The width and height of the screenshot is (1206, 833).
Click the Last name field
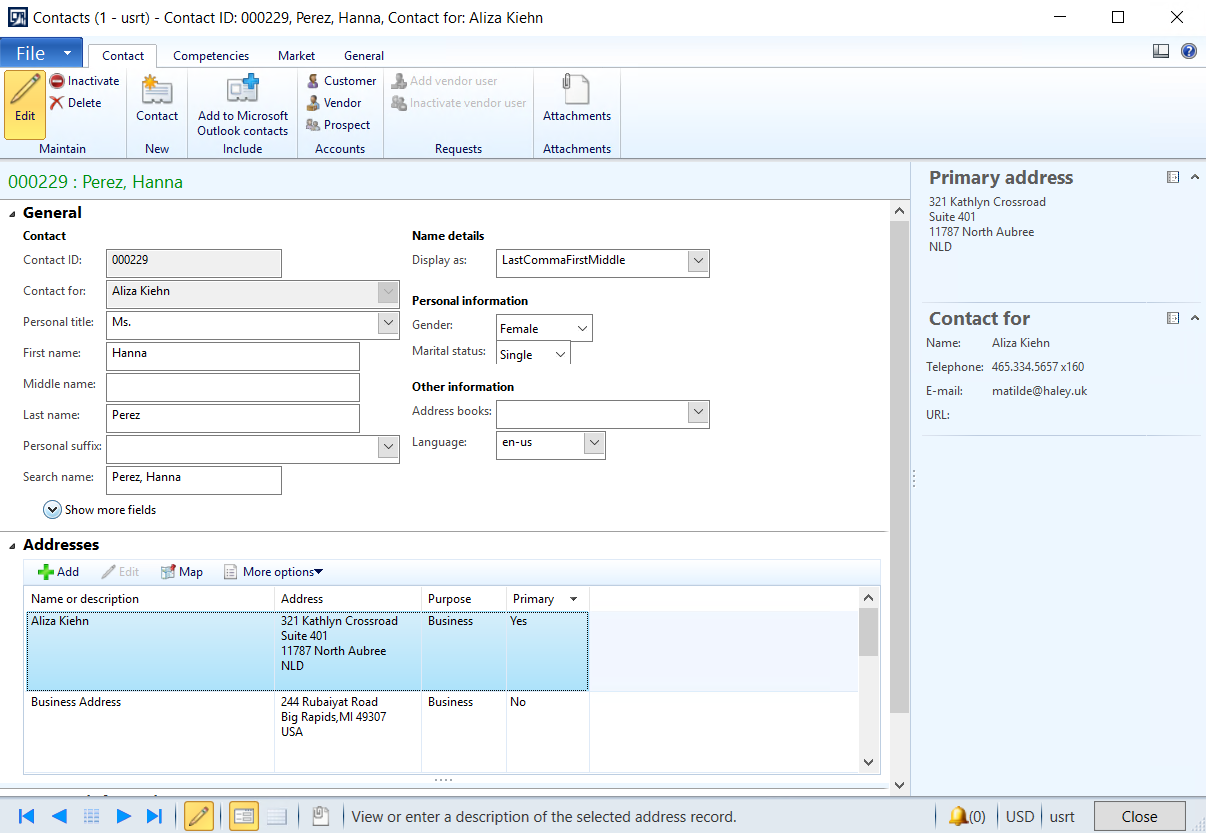[232, 418]
